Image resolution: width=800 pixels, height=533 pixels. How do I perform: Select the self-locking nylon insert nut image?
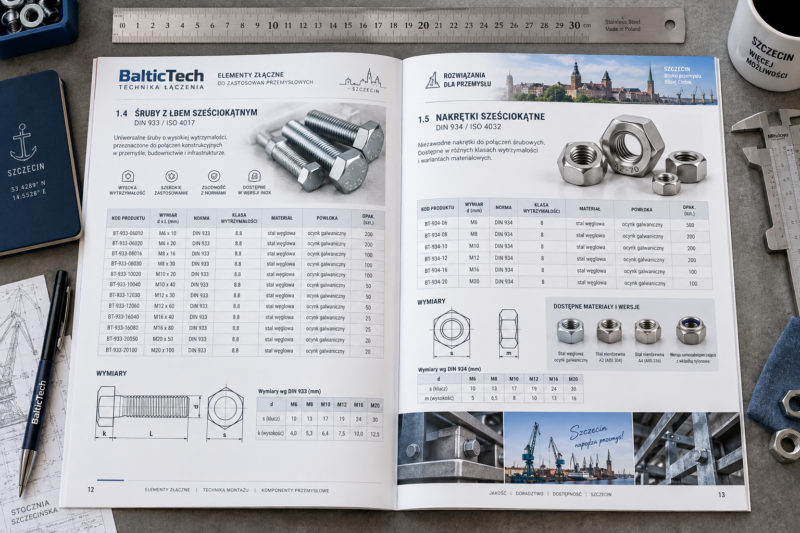pos(691,331)
